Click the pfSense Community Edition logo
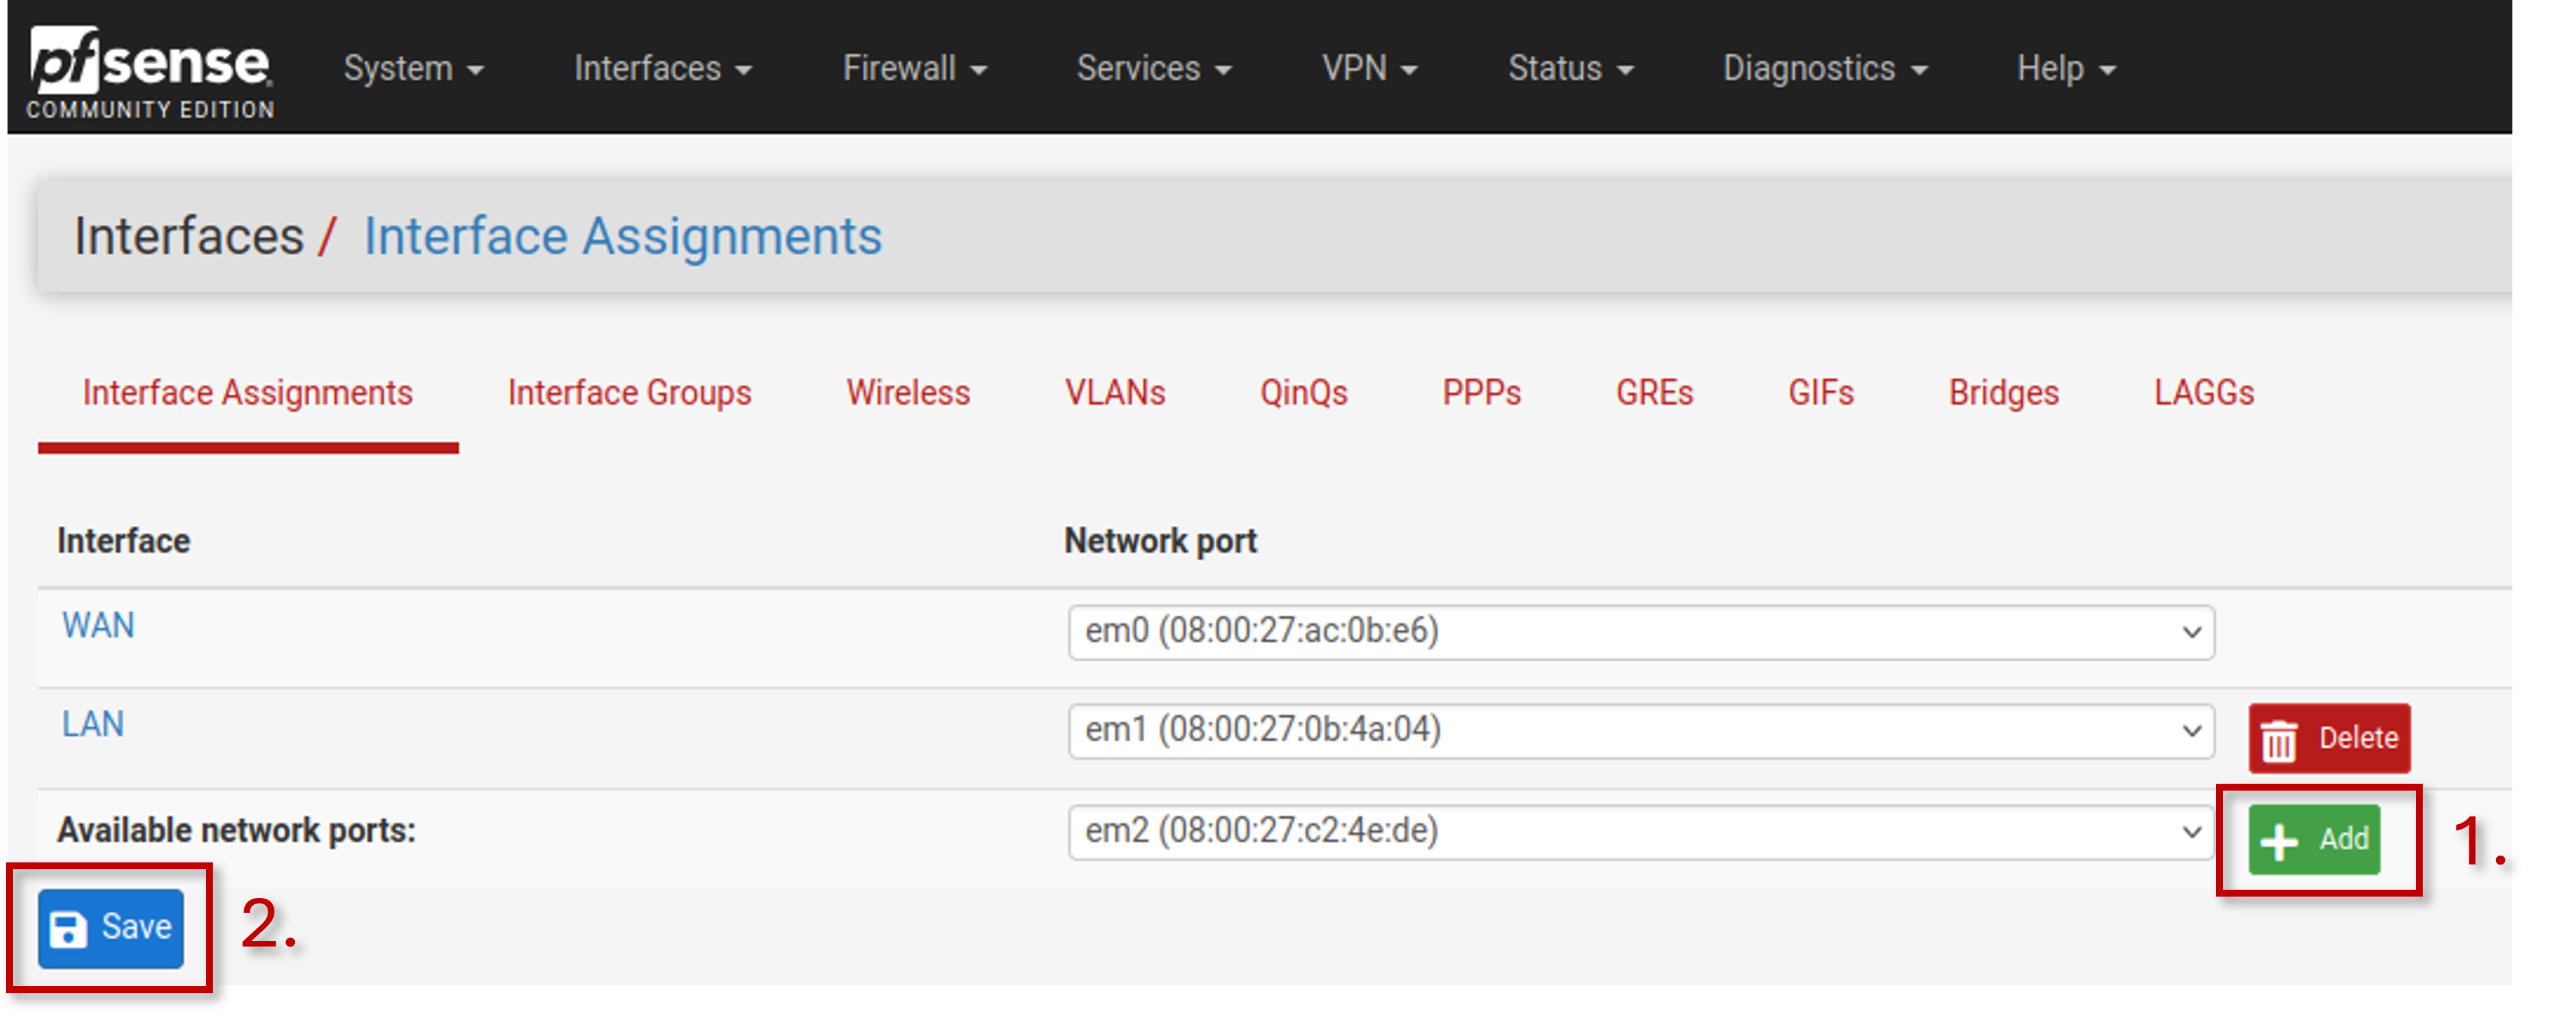2576x1032 pixels. (x=150, y=73)
